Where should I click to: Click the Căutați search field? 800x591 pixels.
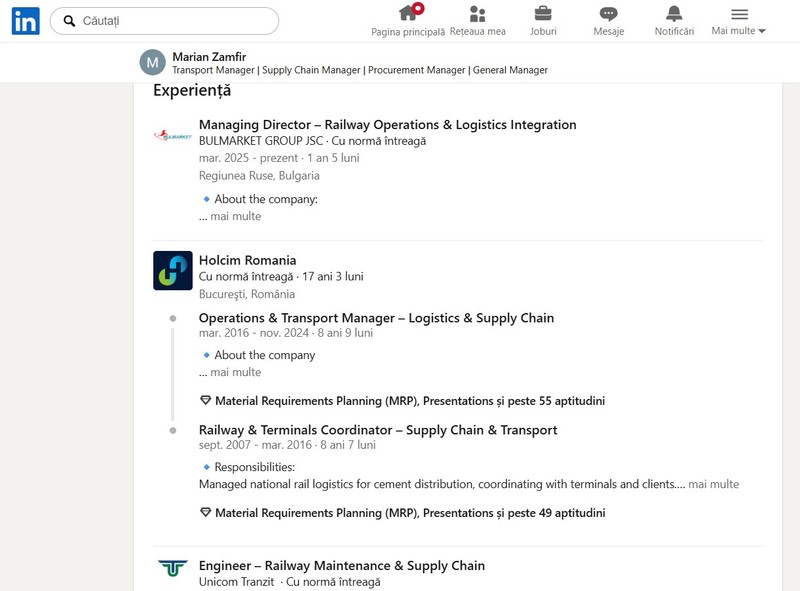164,21
